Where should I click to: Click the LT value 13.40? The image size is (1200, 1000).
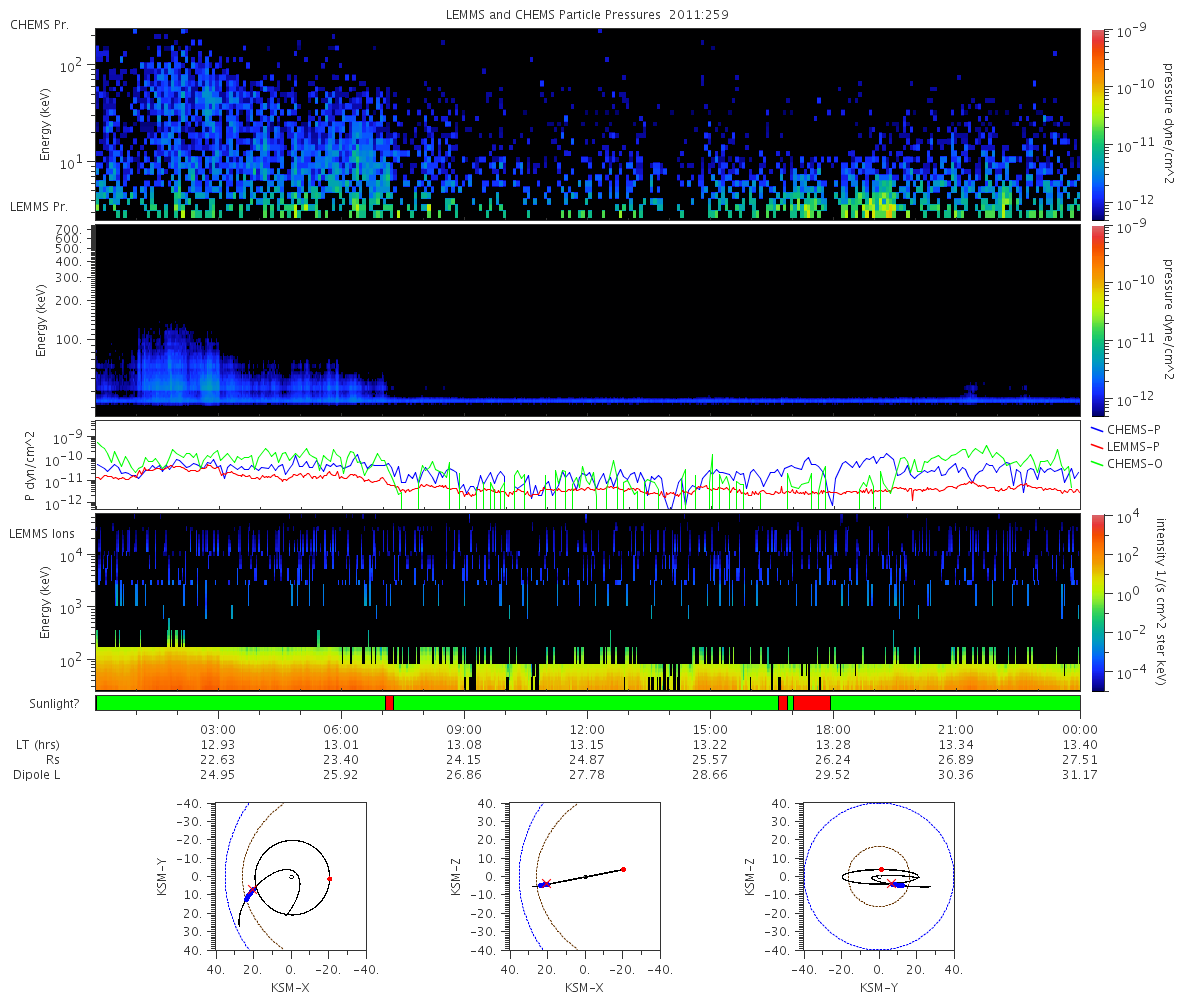[x=1080, y=745]
